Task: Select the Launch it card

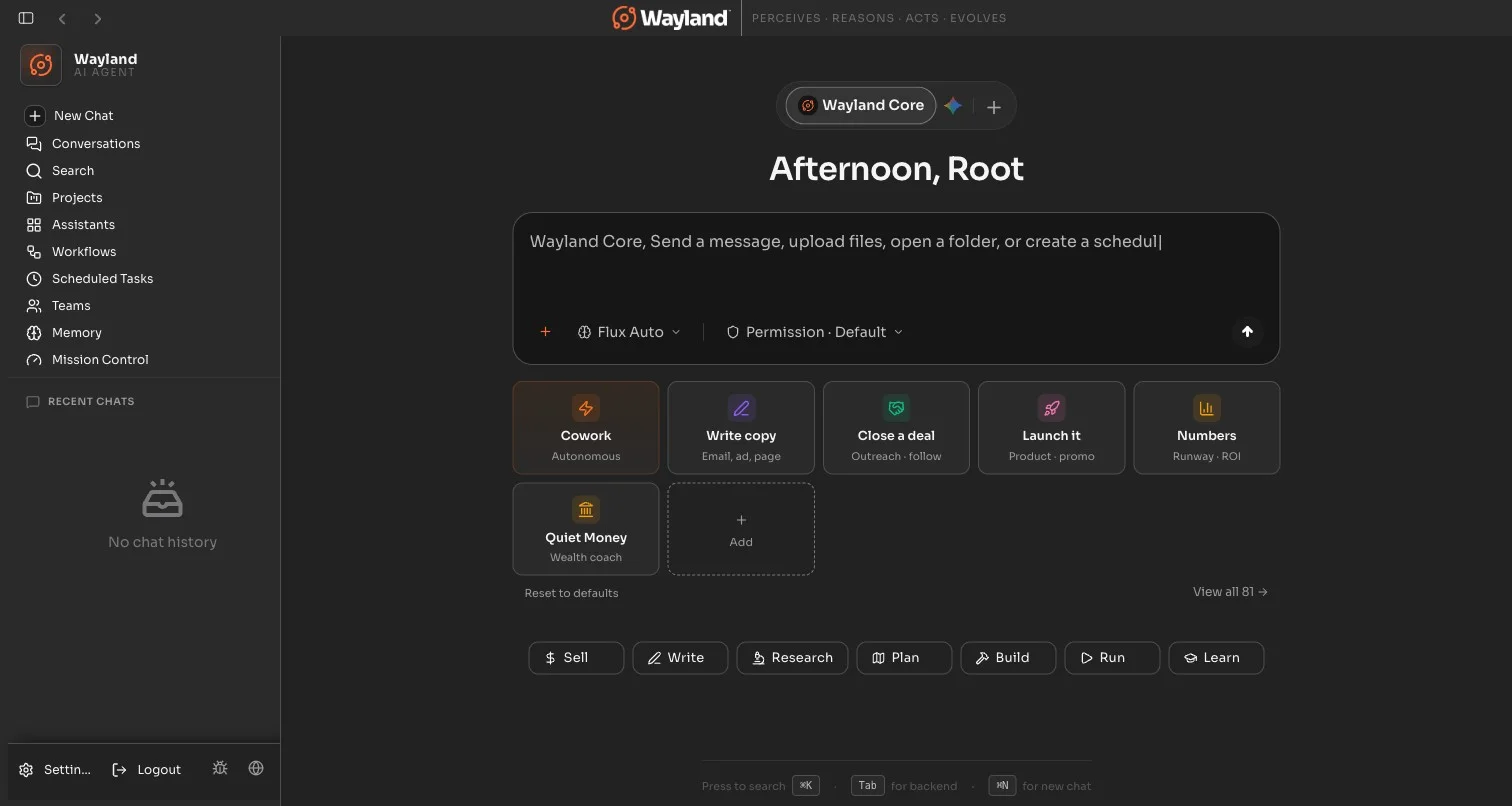Action: 1051,428
